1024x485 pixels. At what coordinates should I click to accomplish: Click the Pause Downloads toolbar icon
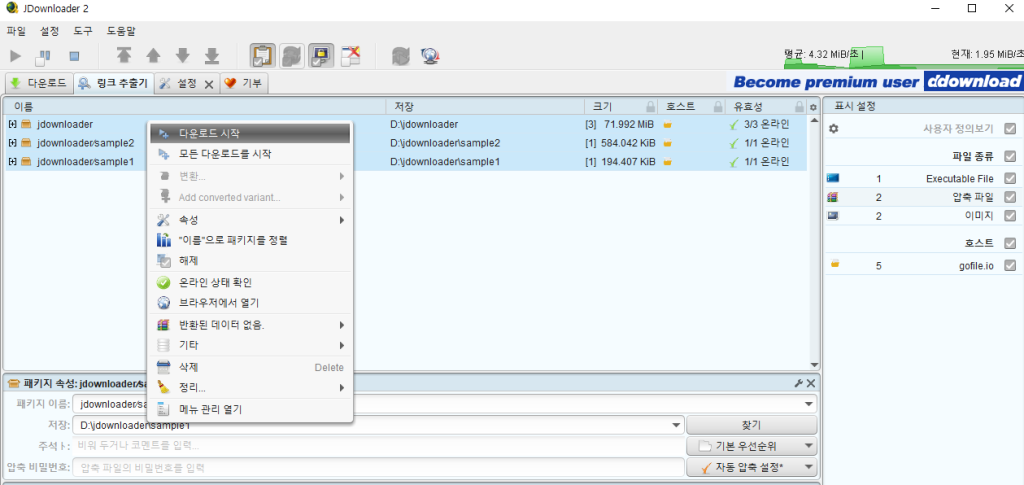tap(44, 56)
